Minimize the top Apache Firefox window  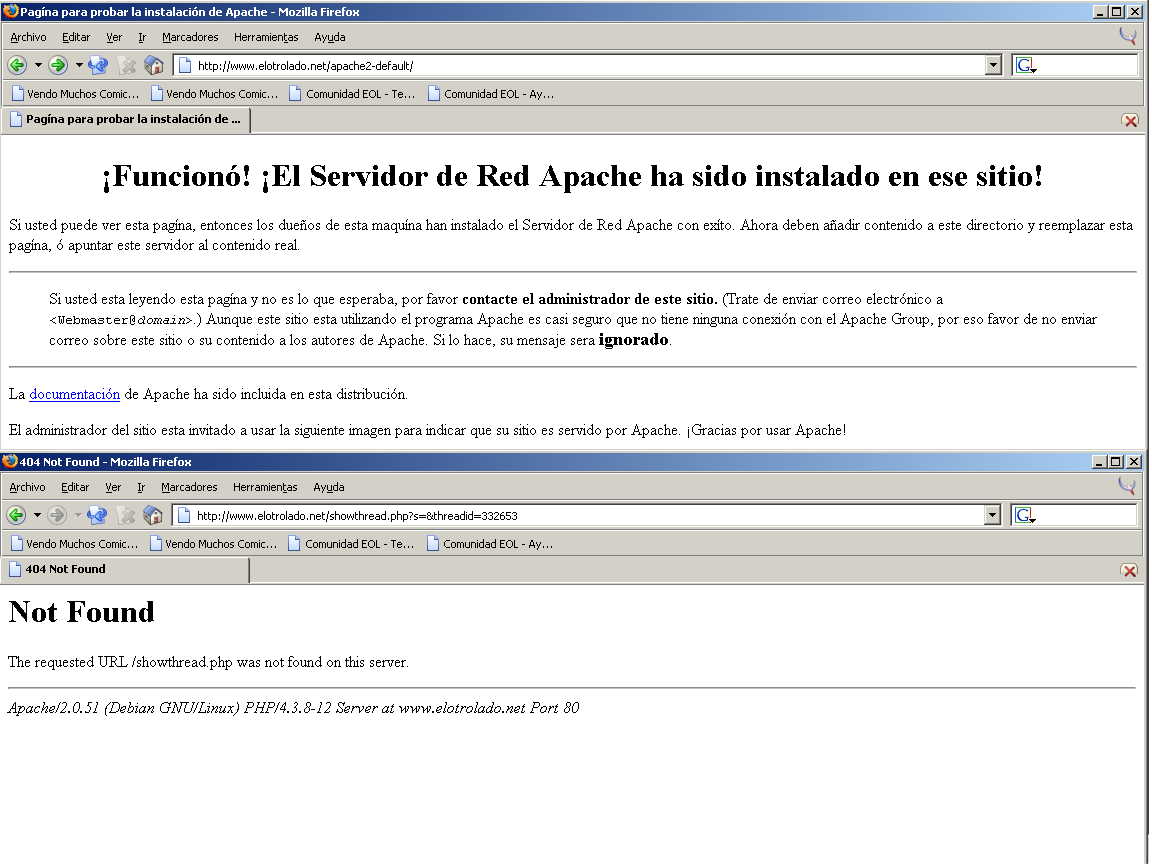1100,12
